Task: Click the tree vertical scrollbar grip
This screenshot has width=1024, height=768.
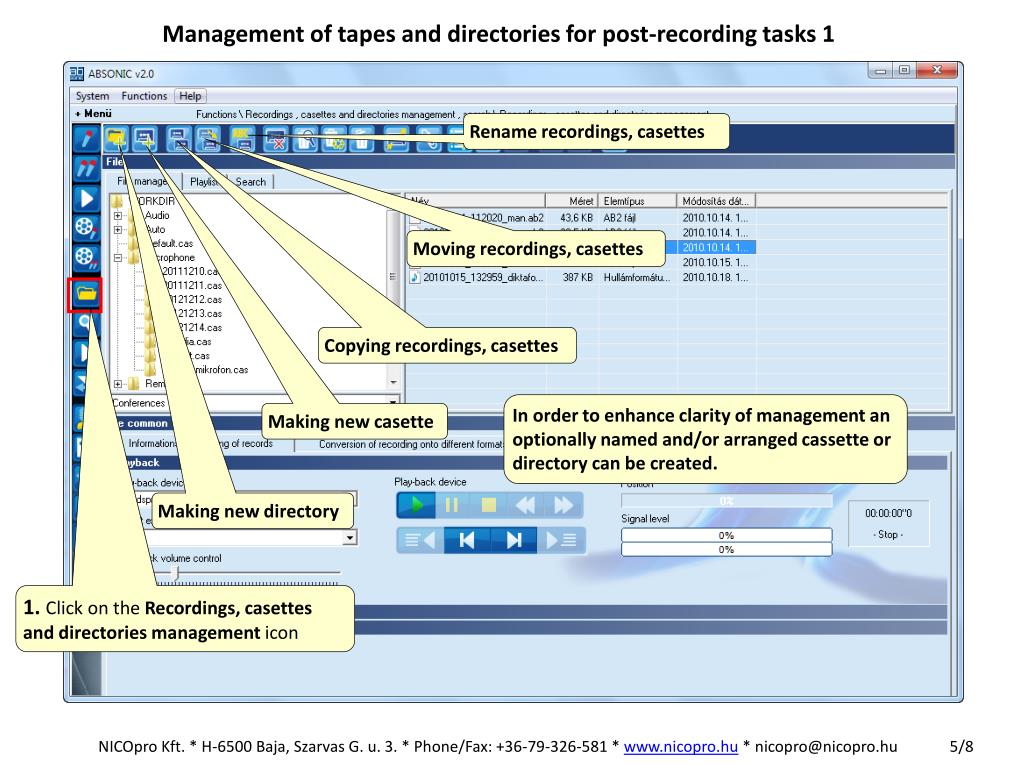Action: pos(393,276)
